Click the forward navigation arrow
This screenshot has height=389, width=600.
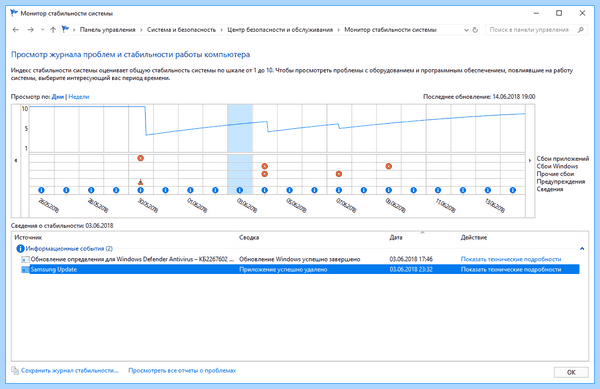30,30
